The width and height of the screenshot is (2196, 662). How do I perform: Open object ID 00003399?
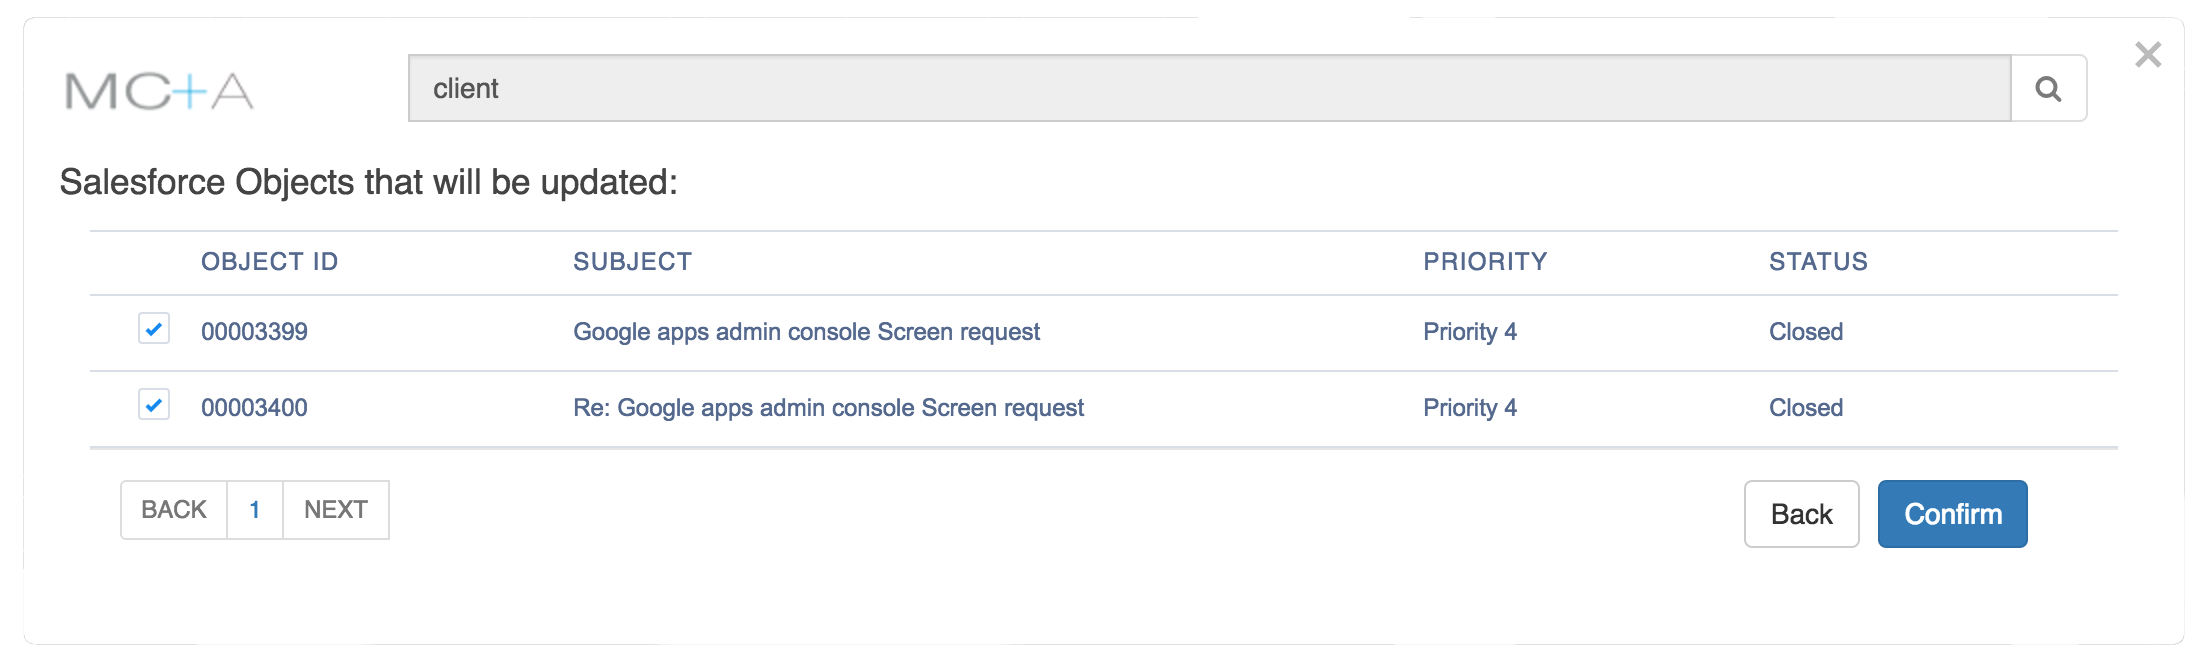pyautogui.click(x=254, y=332)
